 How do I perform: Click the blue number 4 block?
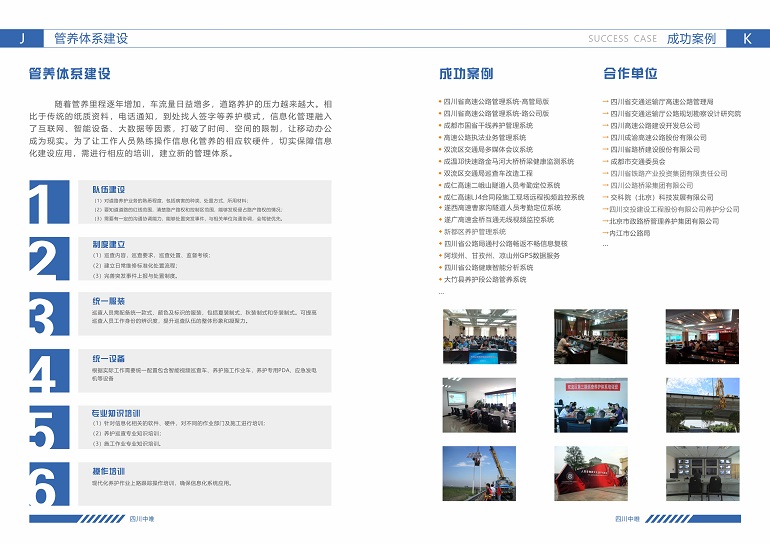(x=49, y=370)
